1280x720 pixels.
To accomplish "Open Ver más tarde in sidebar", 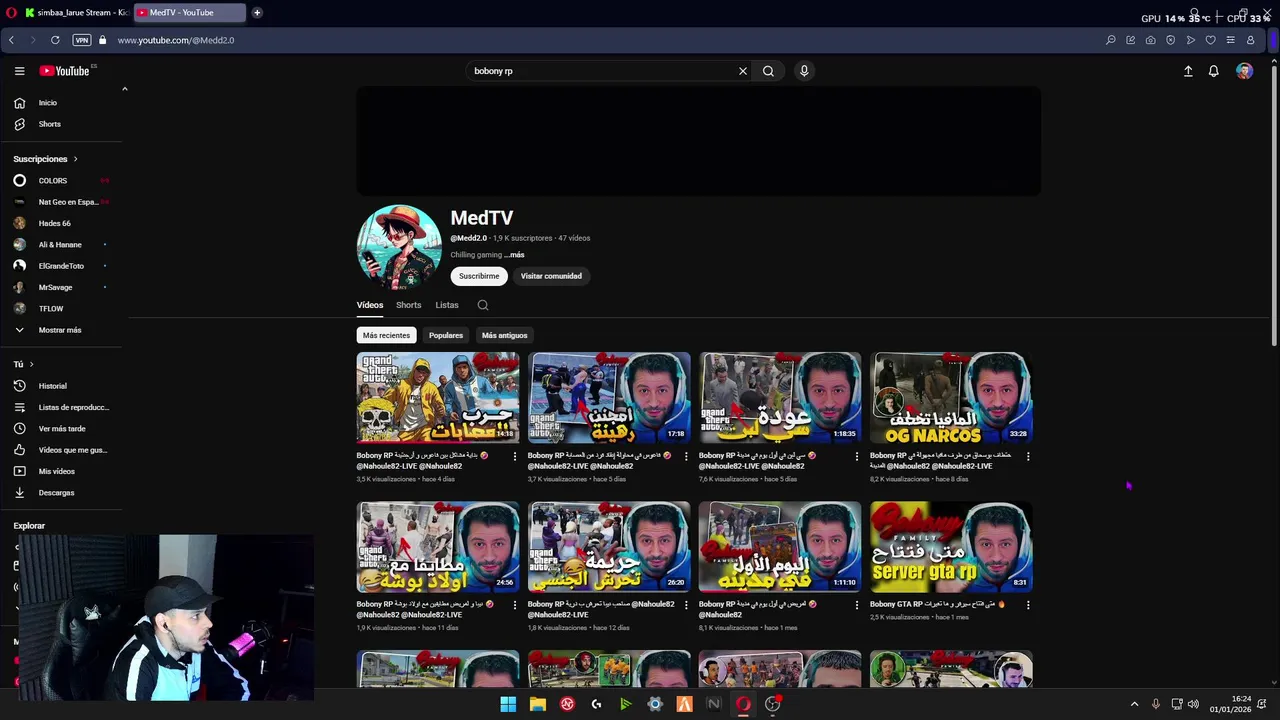I will pyautogui.click(x=62, y=428).
